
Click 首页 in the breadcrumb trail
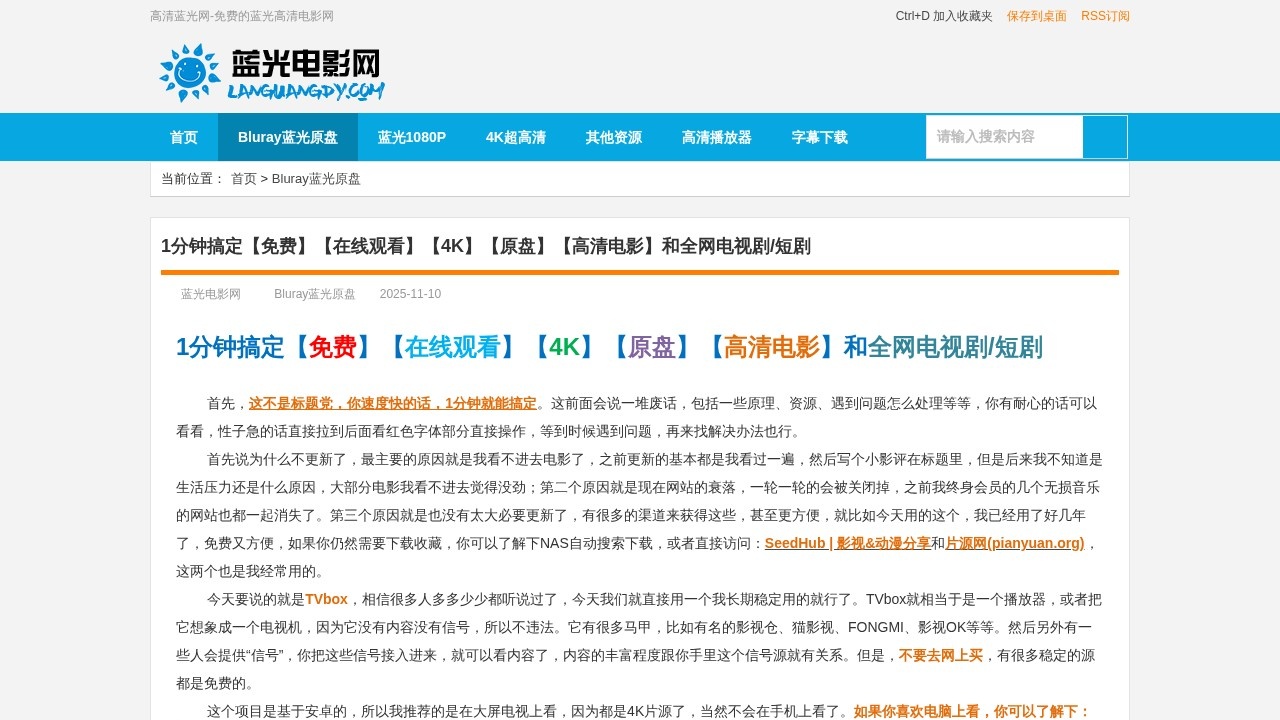click(x=242, y=178)
